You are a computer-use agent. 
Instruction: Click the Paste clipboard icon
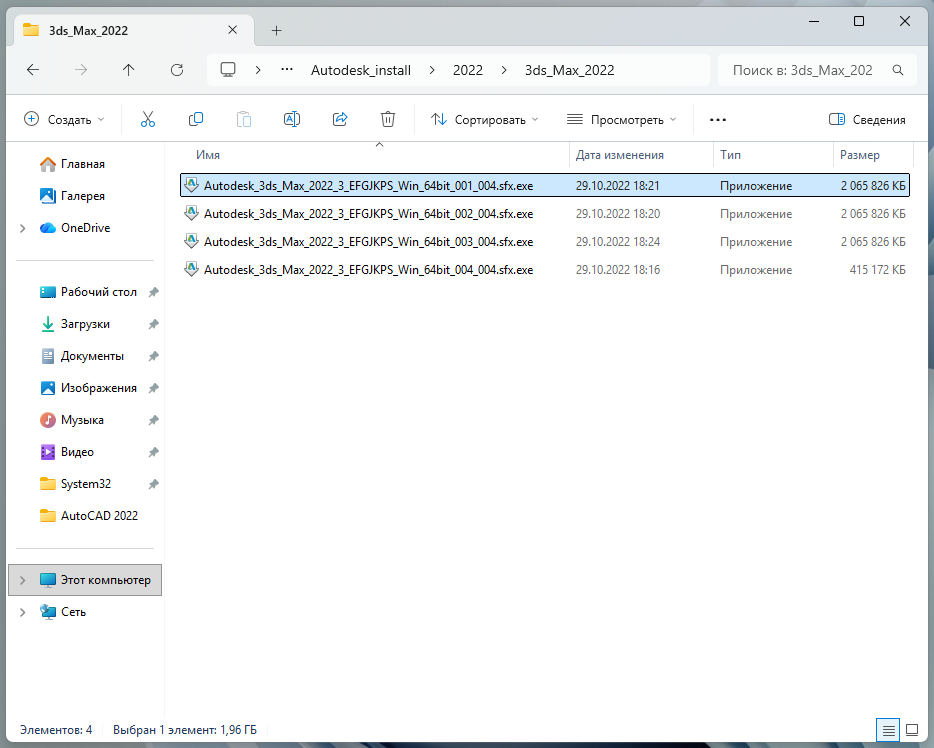pos(244,120)
